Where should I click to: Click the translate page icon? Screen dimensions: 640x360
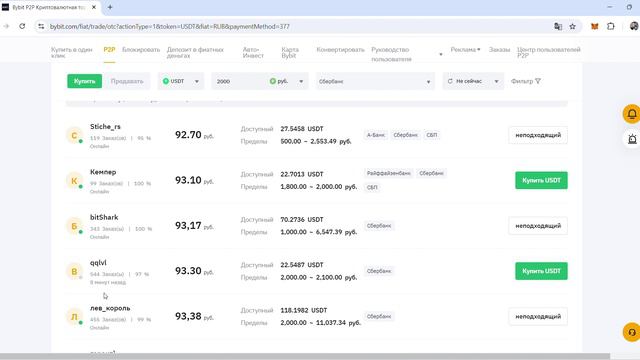click(x=558, y=26)
